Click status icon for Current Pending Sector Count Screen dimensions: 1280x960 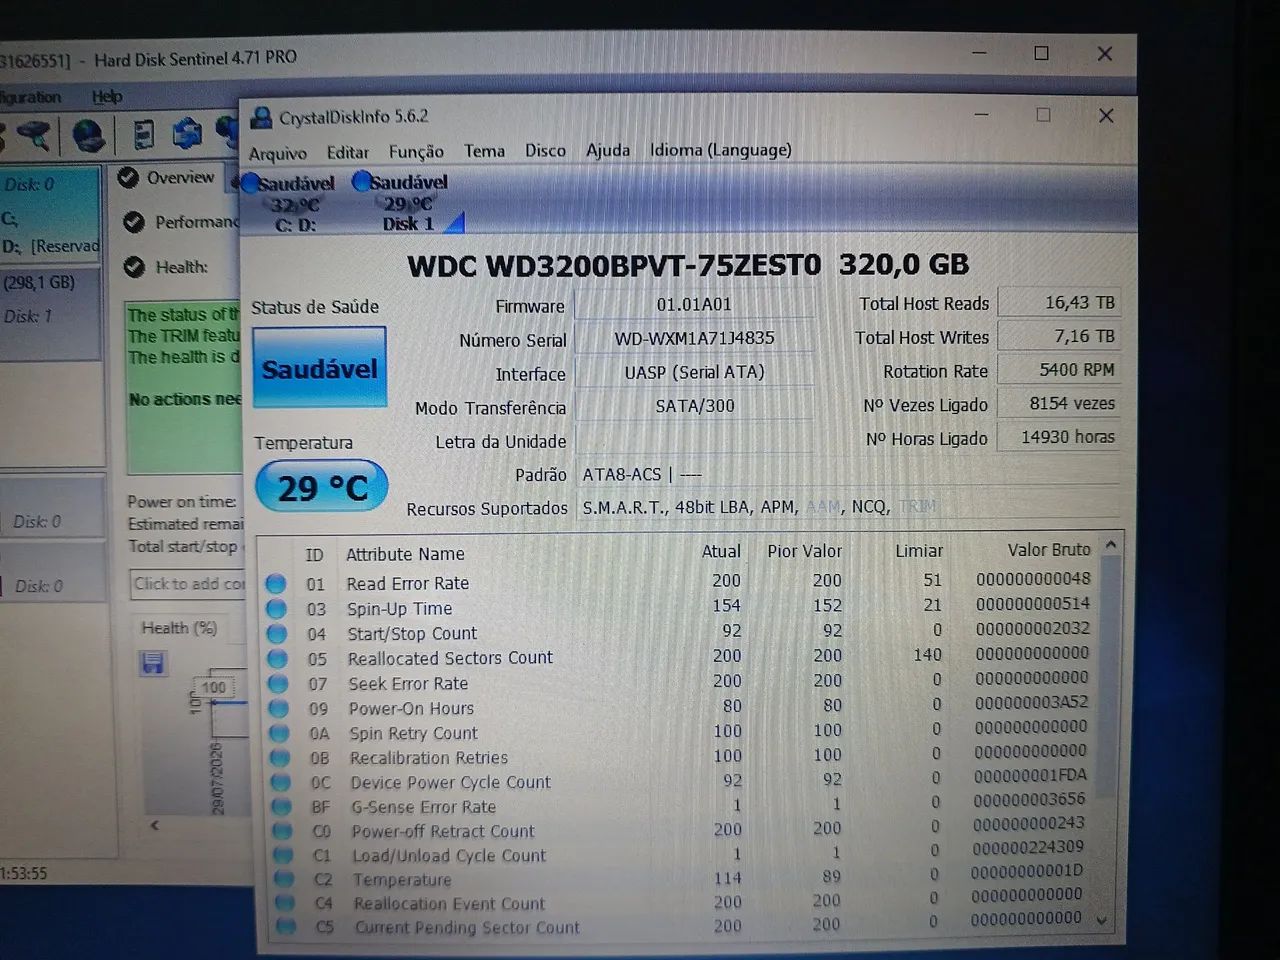286,927
